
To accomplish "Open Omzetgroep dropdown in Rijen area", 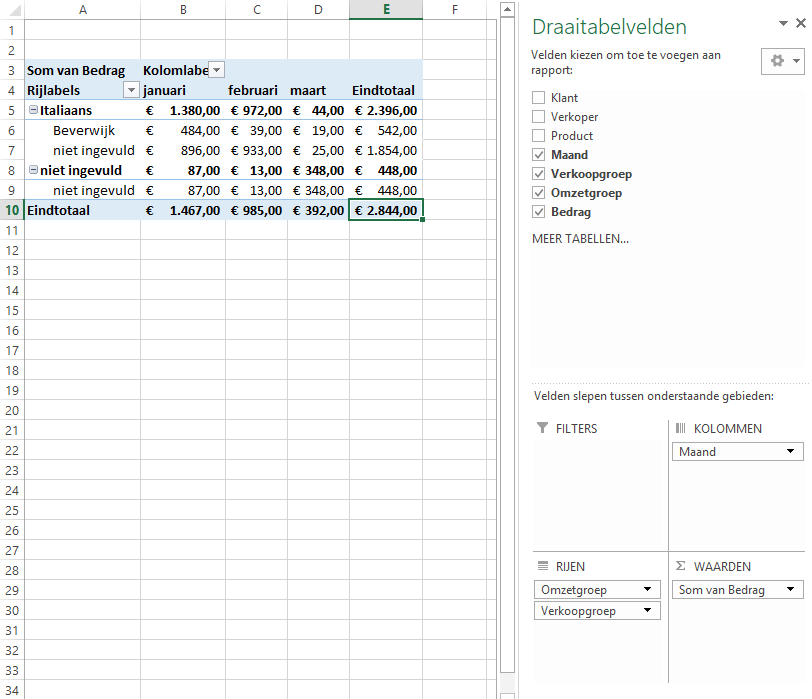I will [648, 590].
